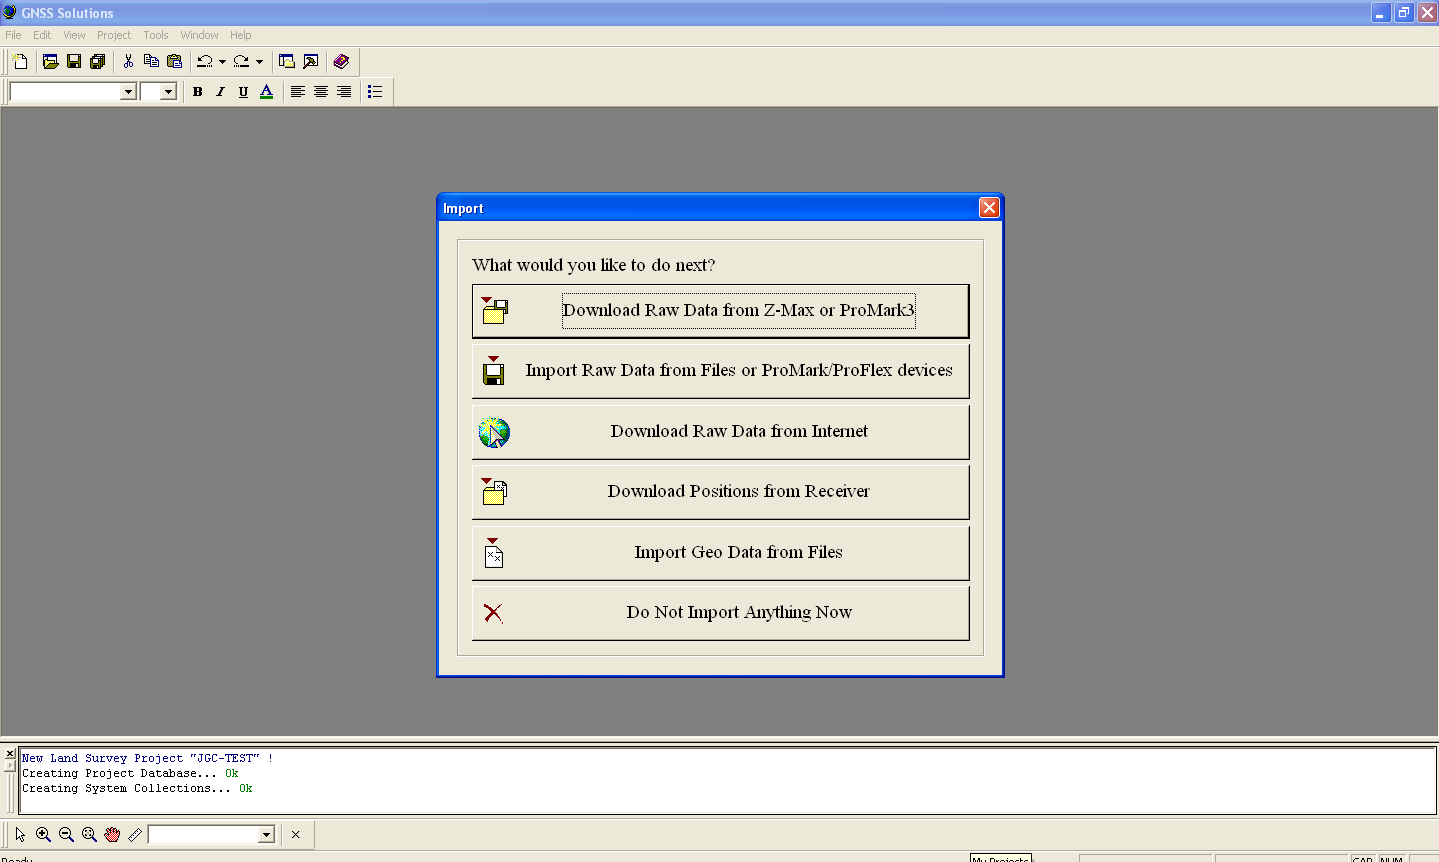The width and height of the screenshot is (1439, 862).
Task: Click the Copy toolbar icon
Action: (x=151, y=61)
